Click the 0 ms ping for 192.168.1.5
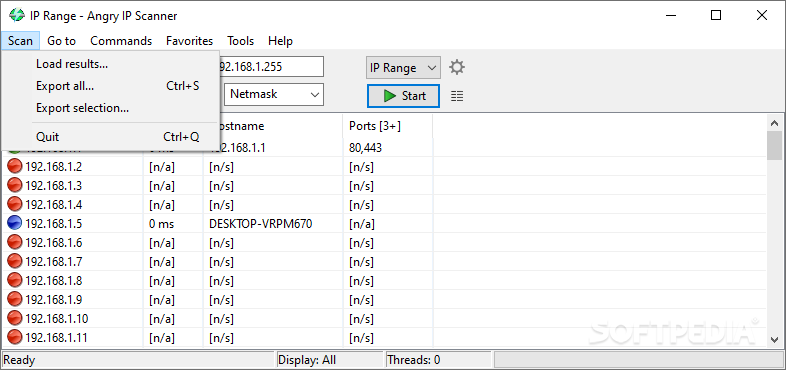The width and height of the screenshot is (786, 370). pyautogui.click(x=161, y=224)
